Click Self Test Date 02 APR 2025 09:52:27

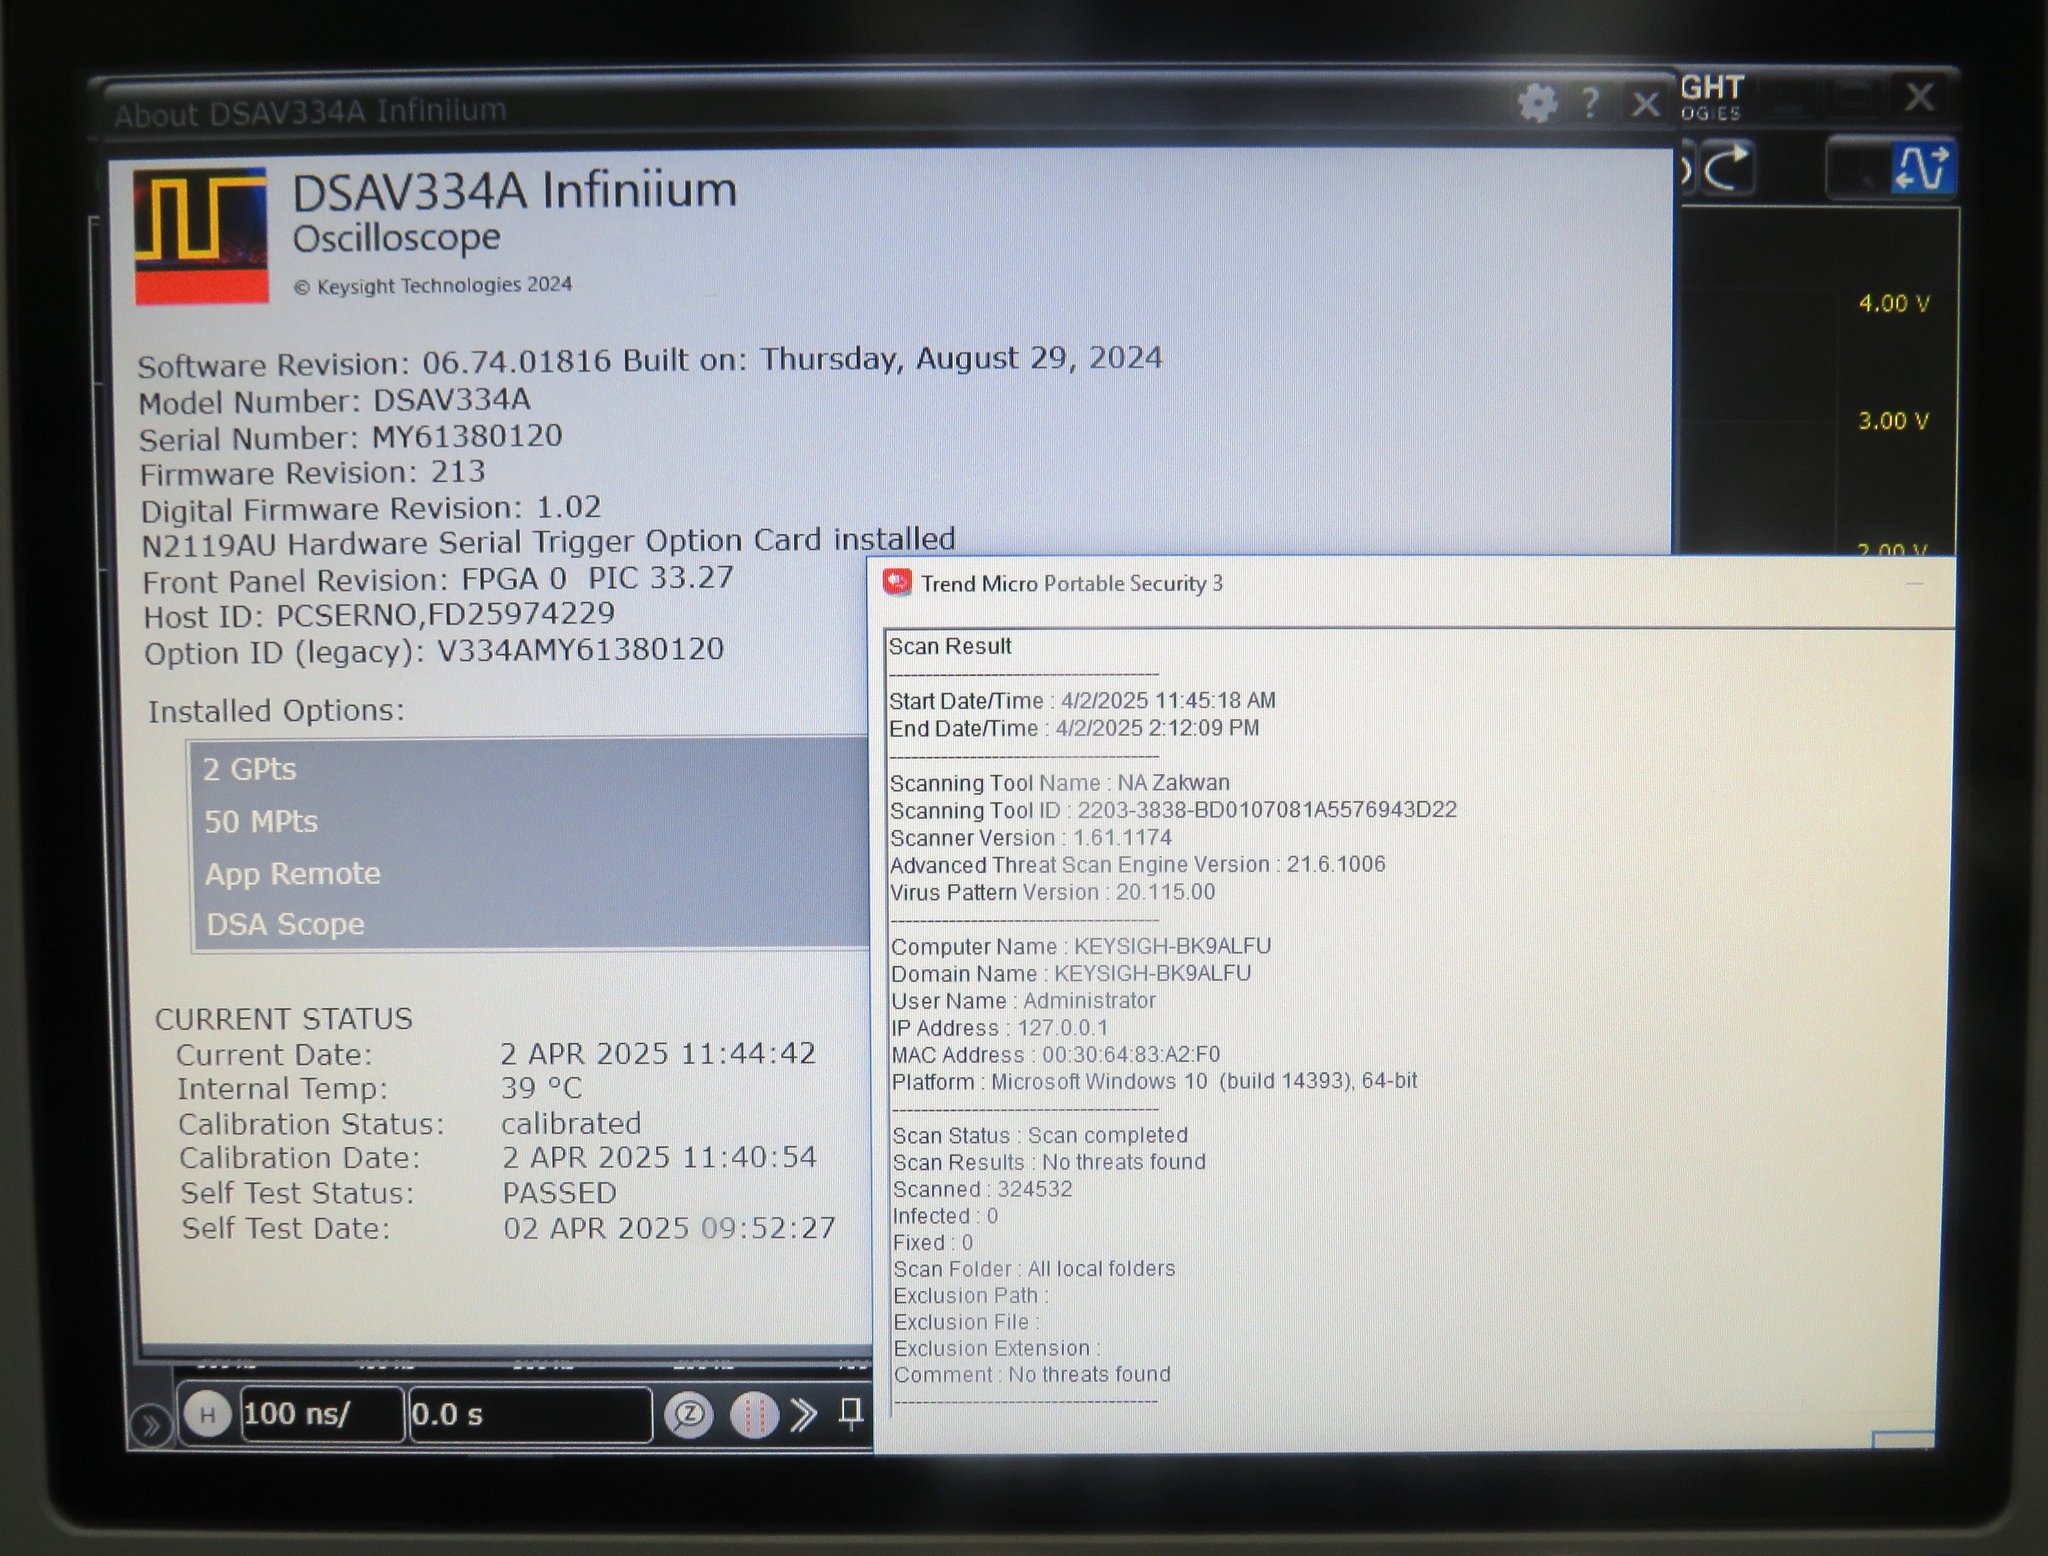(x=669, y=1228)
